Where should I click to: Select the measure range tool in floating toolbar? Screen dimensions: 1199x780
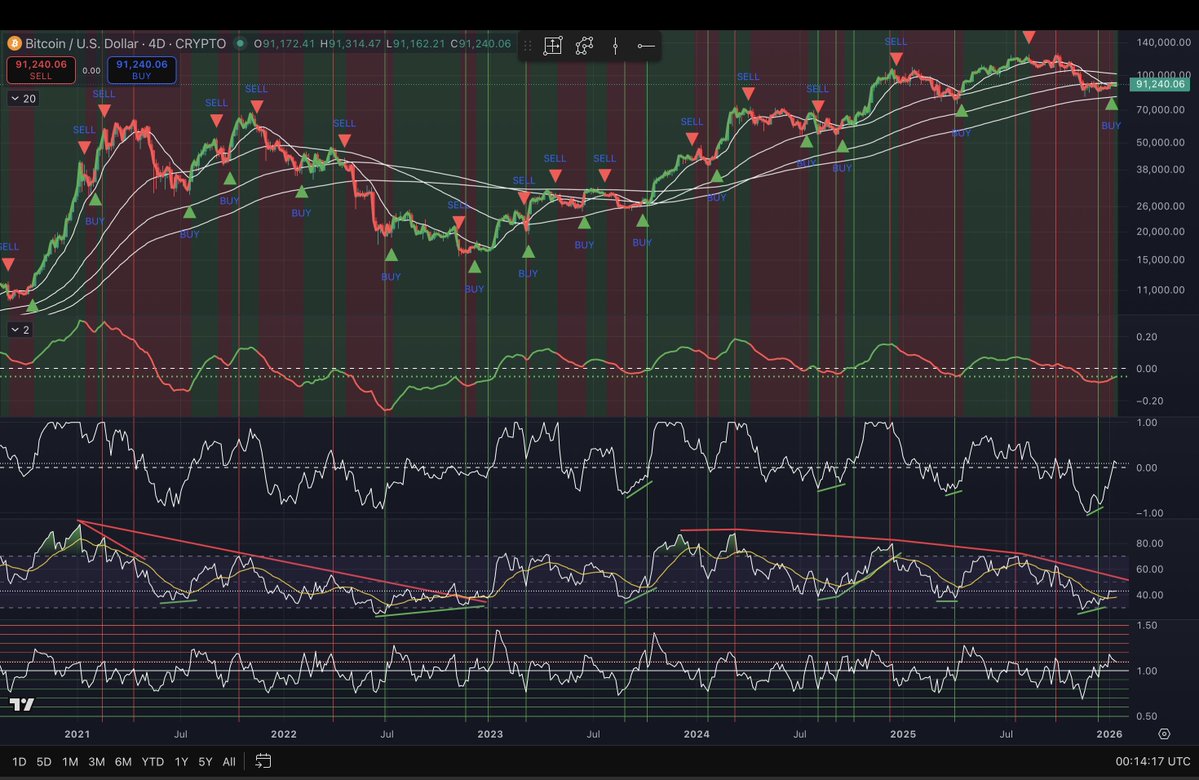(x=553, y=46)
